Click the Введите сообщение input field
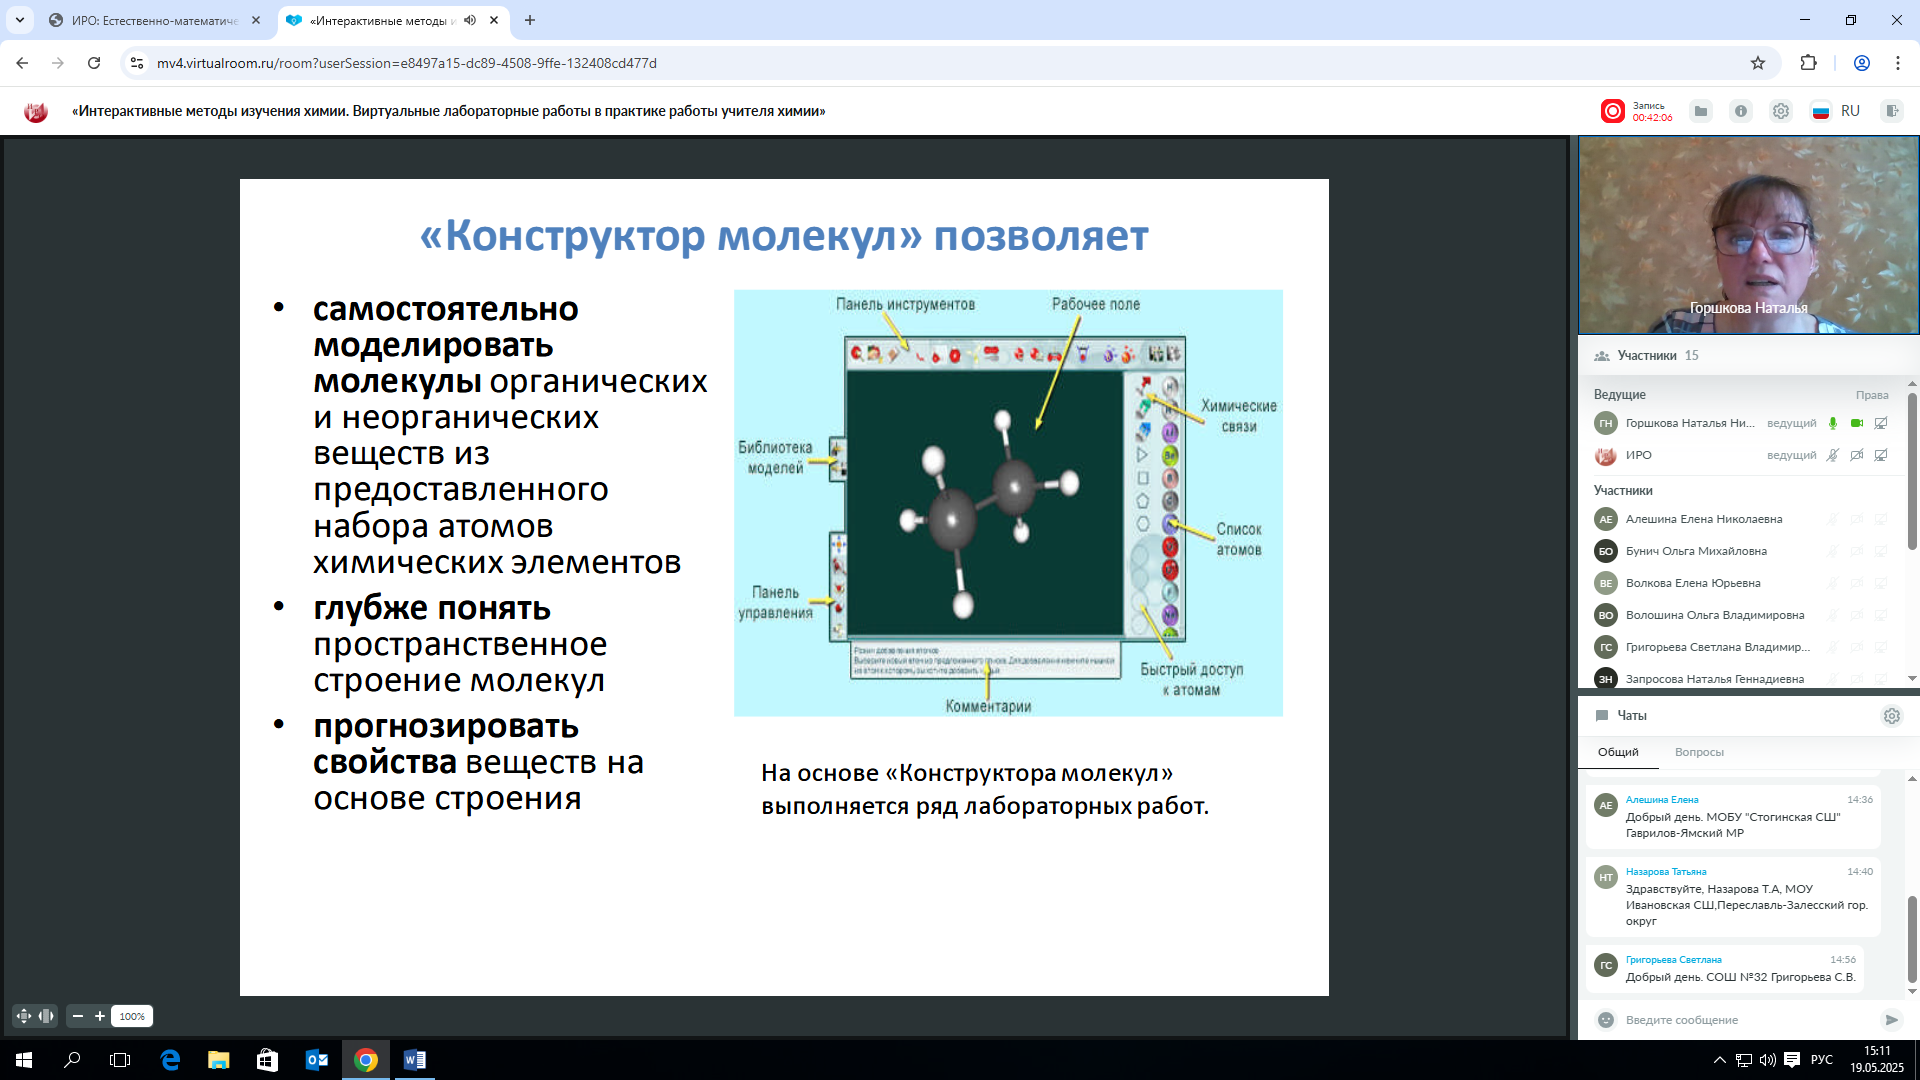The width and height of the screenshot is (1920, 1080). (1746, 1020)
